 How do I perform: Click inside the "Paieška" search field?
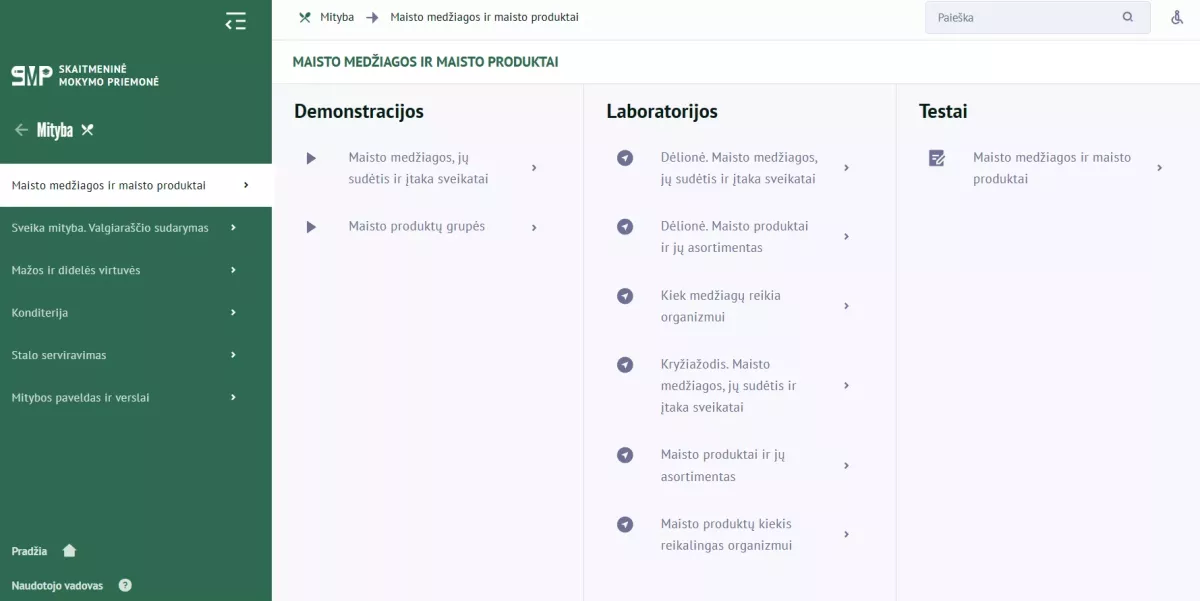pyautogui.click(x=1020, y=17)
